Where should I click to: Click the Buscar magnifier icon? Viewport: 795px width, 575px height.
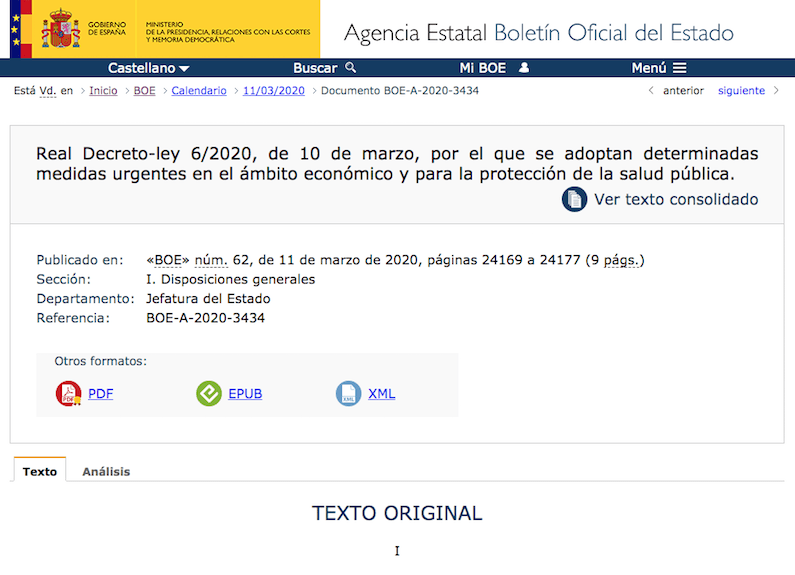click(350, 67)
